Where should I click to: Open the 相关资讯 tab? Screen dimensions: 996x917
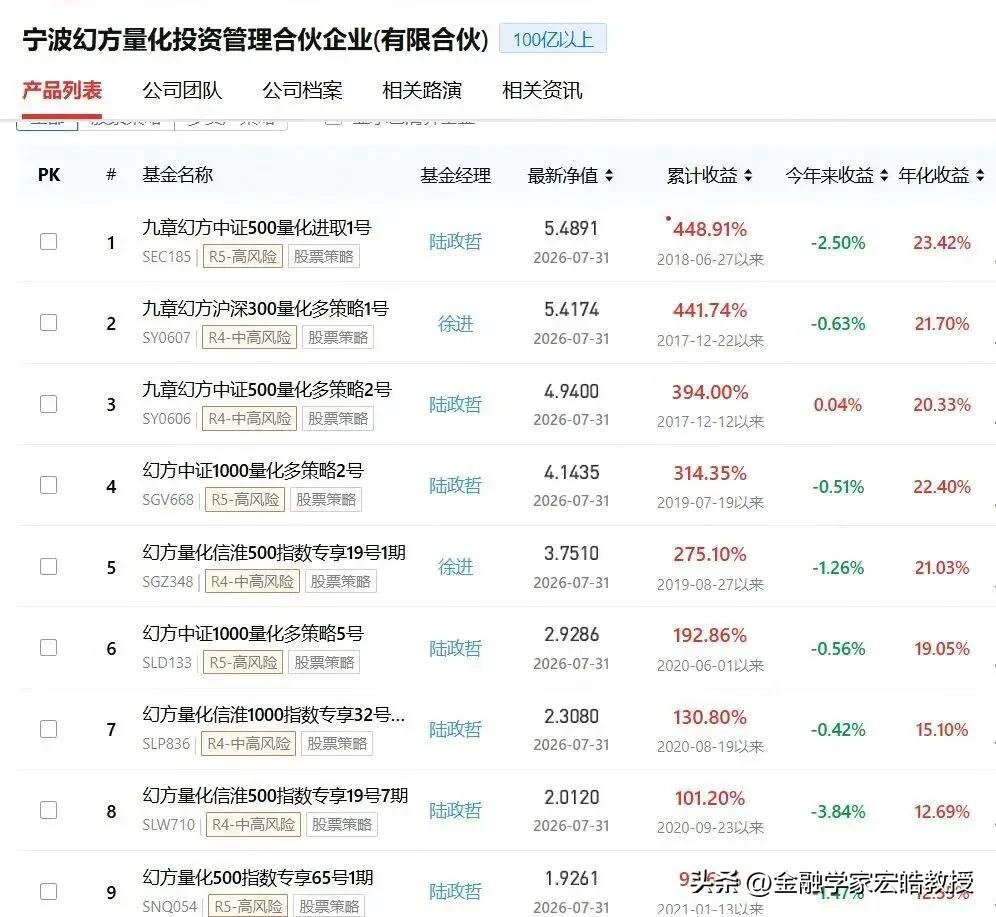point(542,90)
